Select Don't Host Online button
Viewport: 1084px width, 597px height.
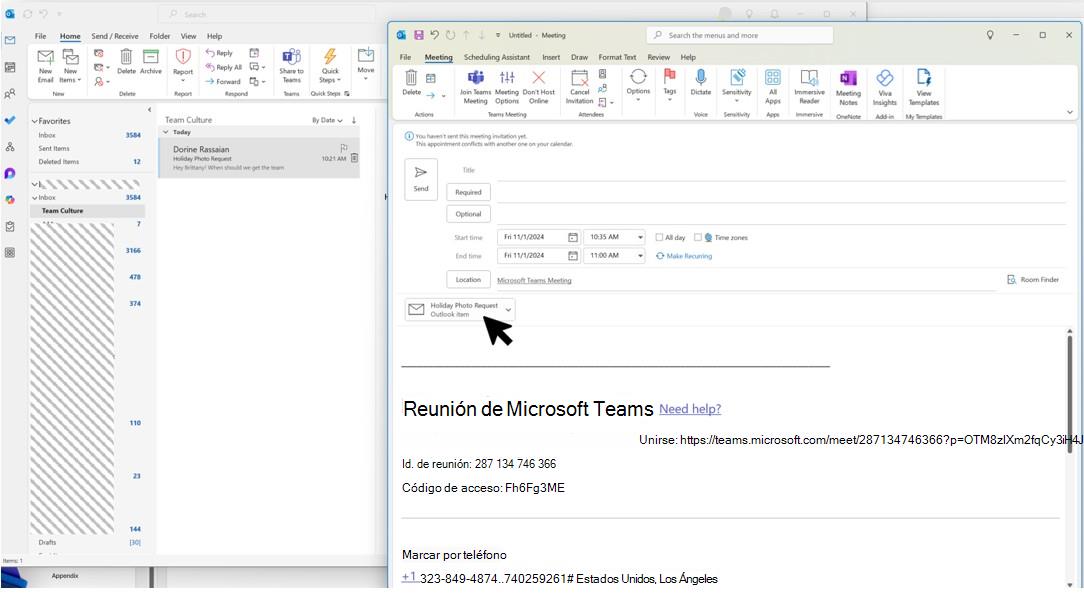[539, 87]
